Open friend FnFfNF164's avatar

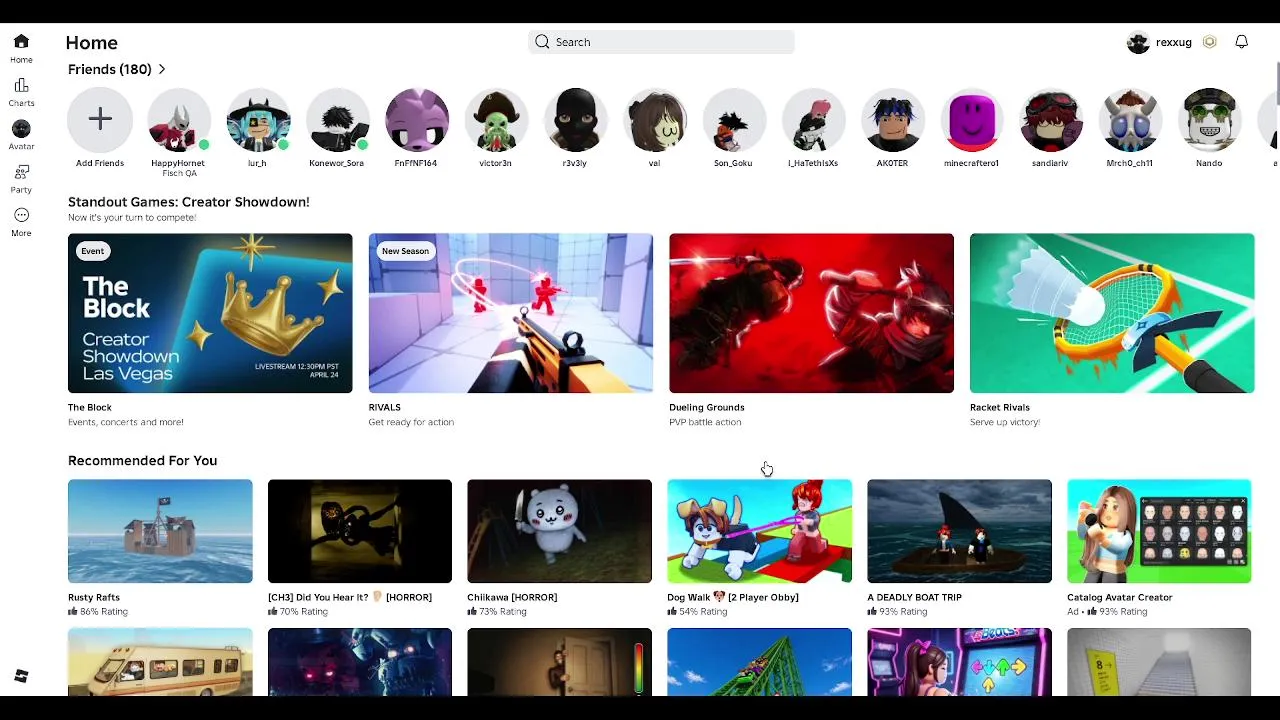pos(417,120)
